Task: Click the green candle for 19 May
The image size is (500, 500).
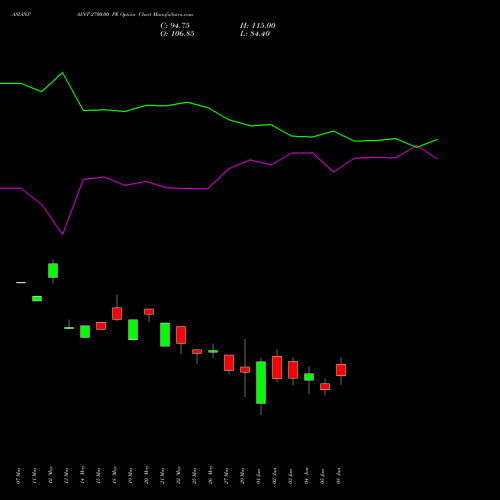Action: pos(133,330)
